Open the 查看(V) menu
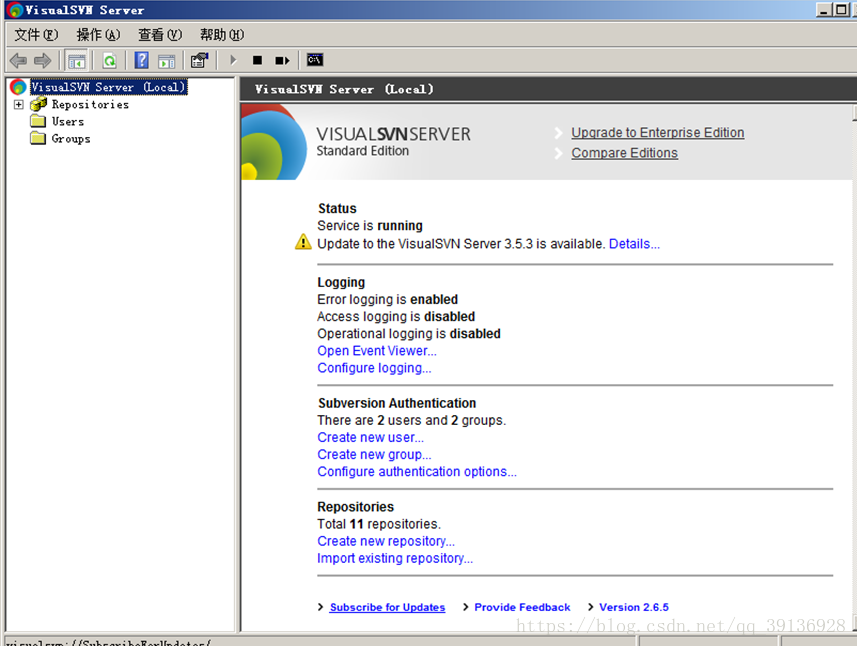The width and height of the screenshot is (857, 646). [160, 35]
